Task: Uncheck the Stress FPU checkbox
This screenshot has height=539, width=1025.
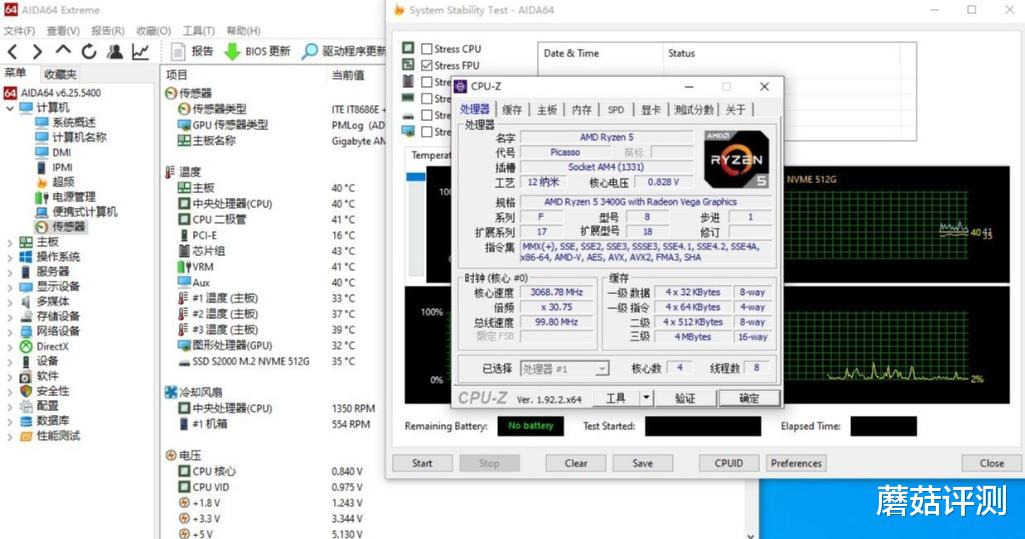Action: pos(427,65)
